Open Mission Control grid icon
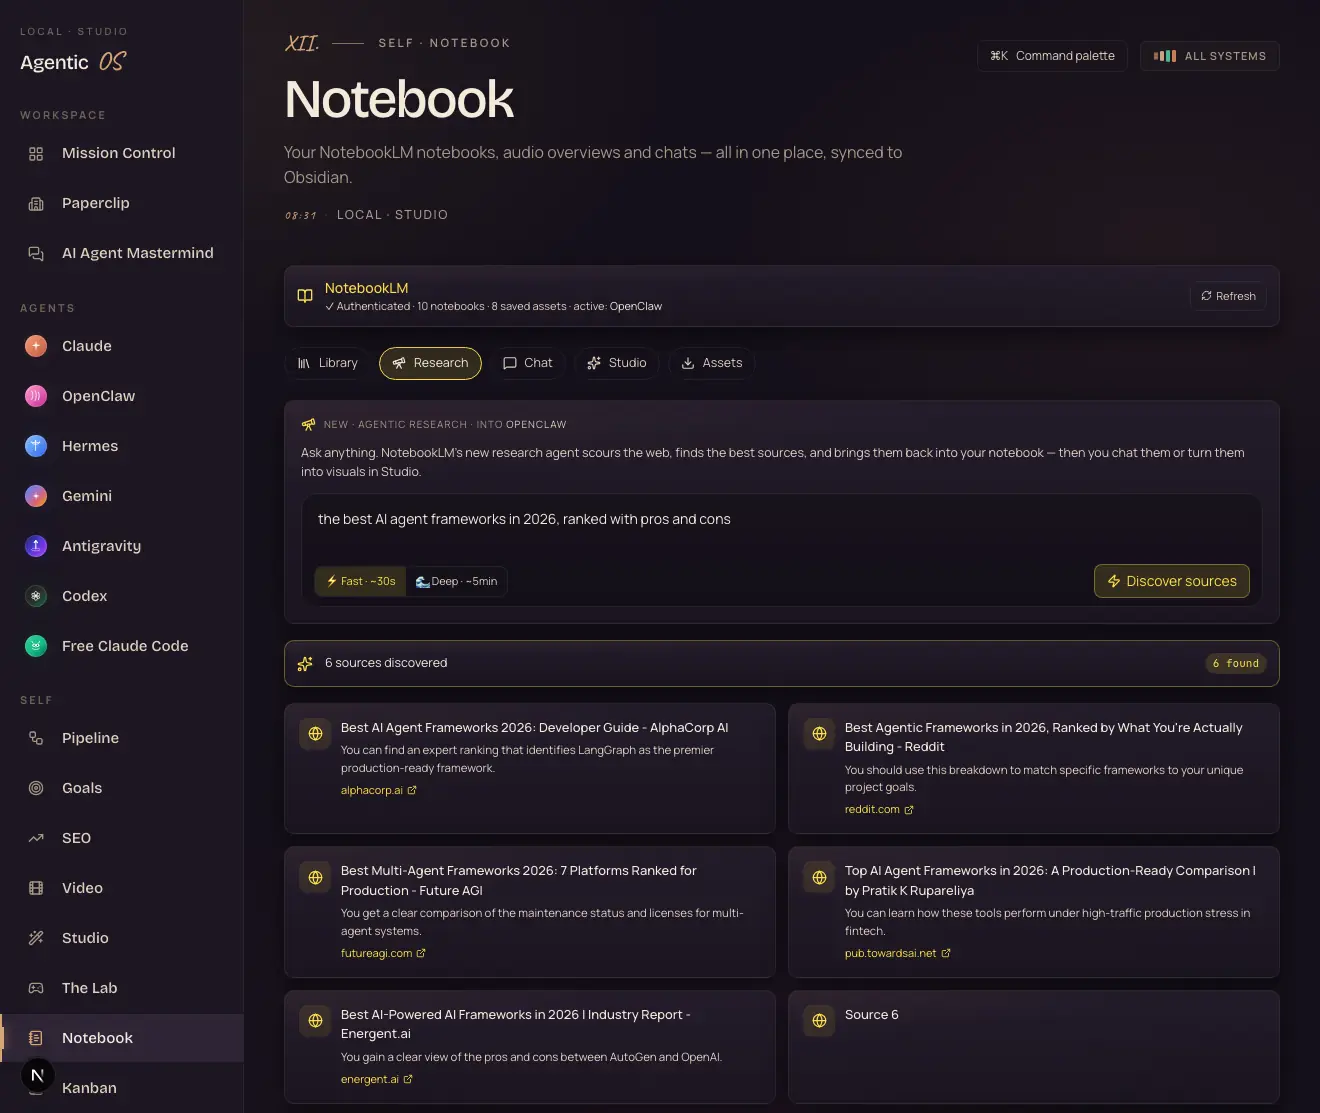 [36, 153]
